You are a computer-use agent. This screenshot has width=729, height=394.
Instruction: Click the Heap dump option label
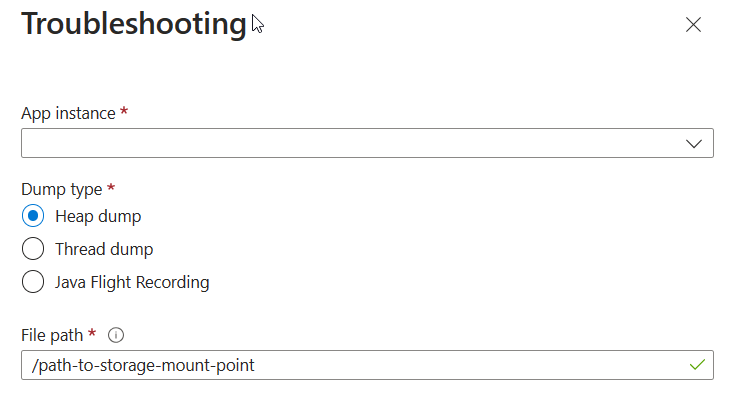tap(98, 216)
